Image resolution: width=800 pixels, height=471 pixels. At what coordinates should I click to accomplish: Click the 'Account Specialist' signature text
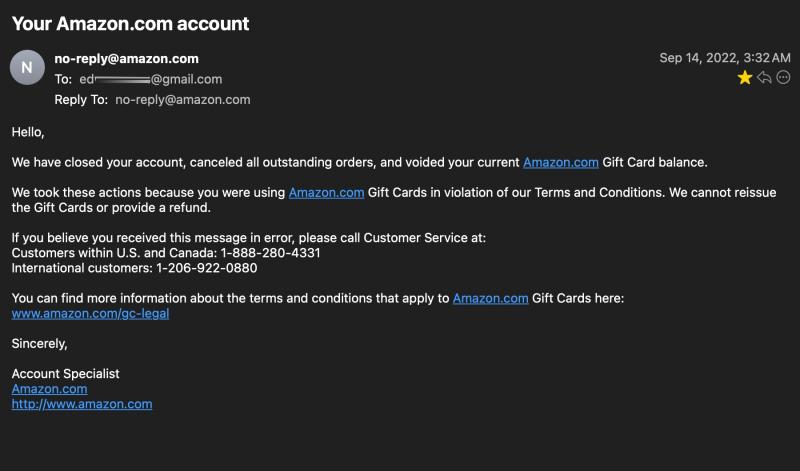click(65, 374)
